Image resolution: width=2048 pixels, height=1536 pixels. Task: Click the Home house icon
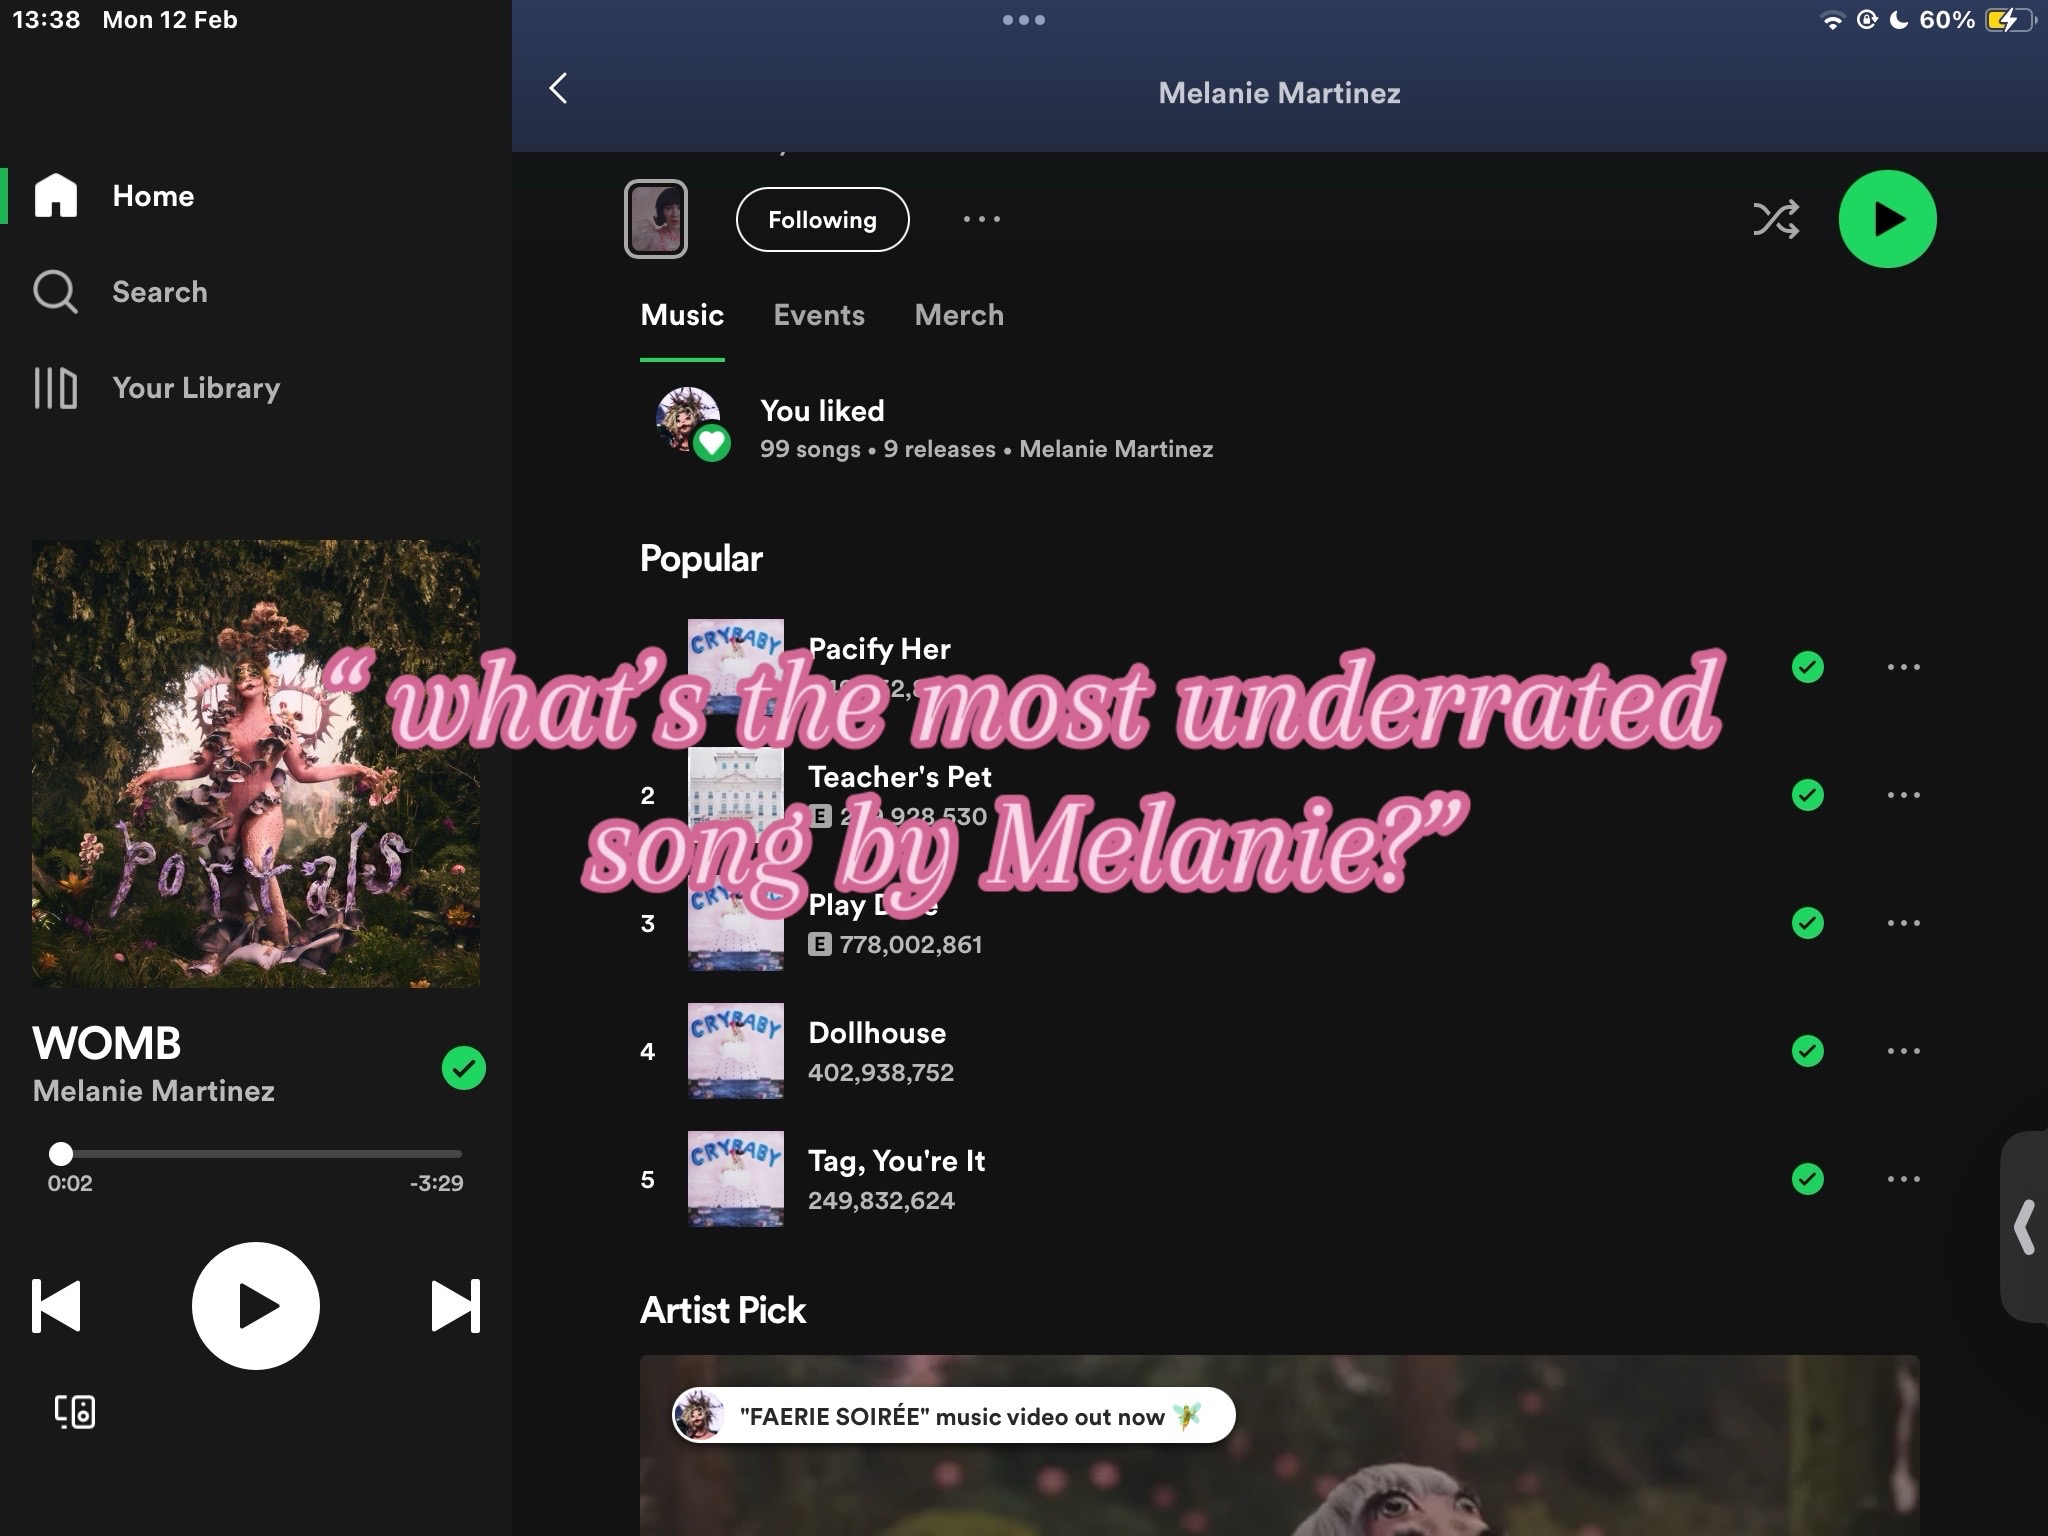56,195
